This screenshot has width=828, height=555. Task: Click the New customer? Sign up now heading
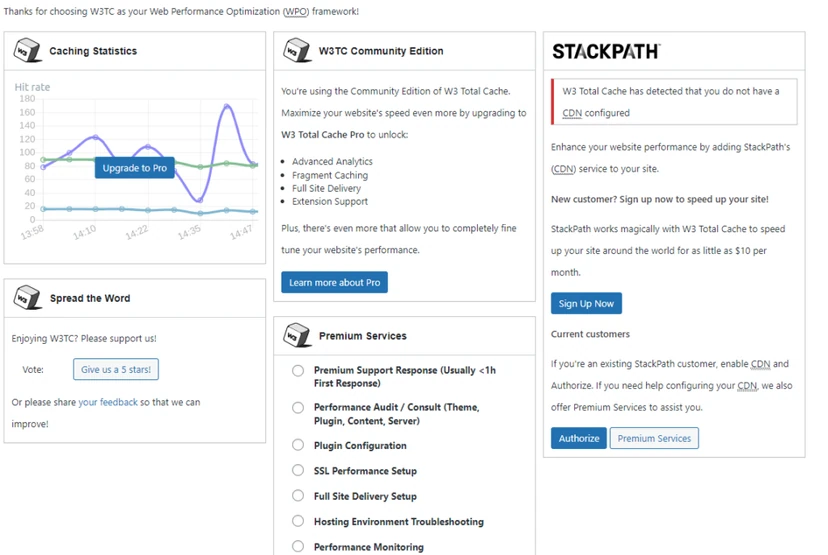(x=660, y=199)
